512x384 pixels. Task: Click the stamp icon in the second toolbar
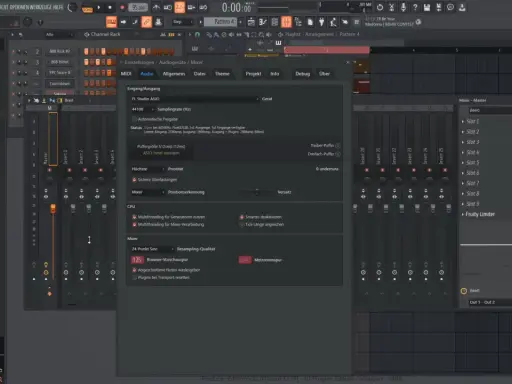pos(158,22)
